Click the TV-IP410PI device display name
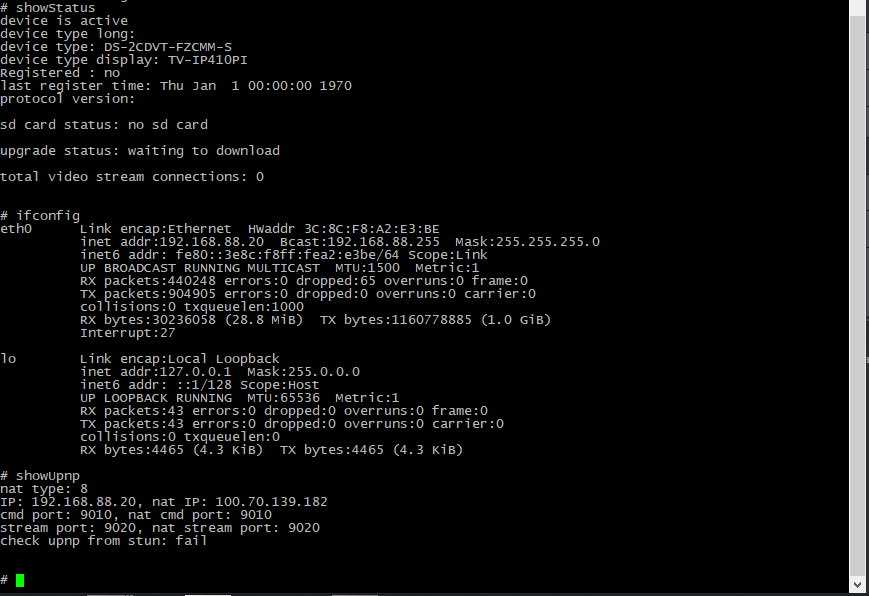This screenshot has width=869, height=596. 208,60
